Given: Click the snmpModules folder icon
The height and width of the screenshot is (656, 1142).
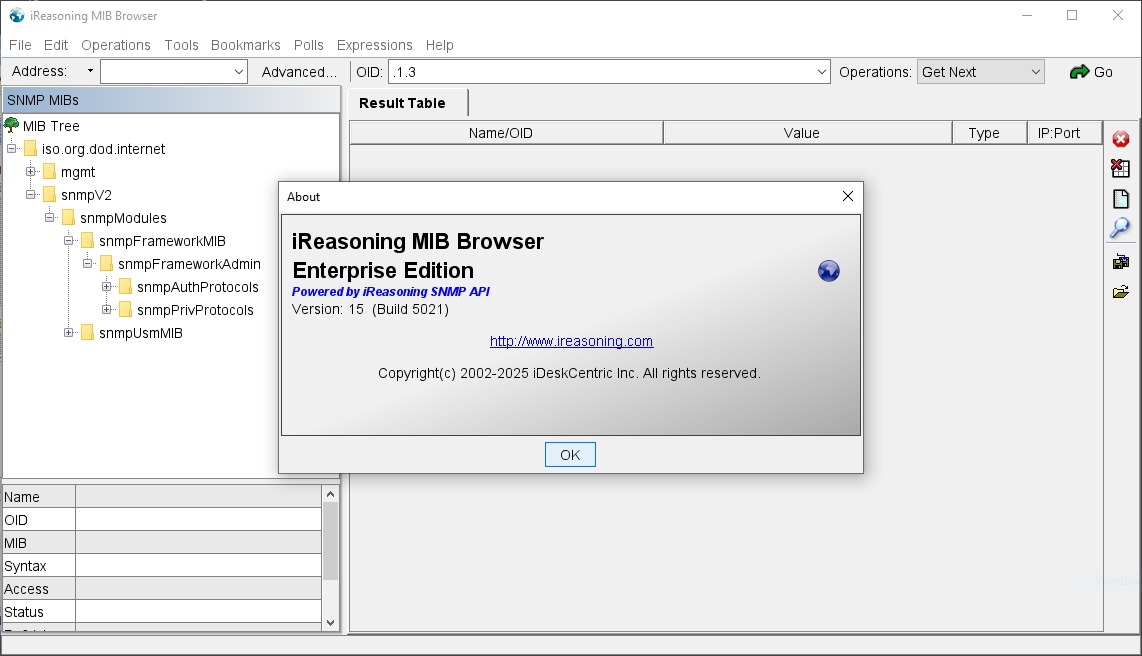Looking at the screenshot, I should 68,218.
